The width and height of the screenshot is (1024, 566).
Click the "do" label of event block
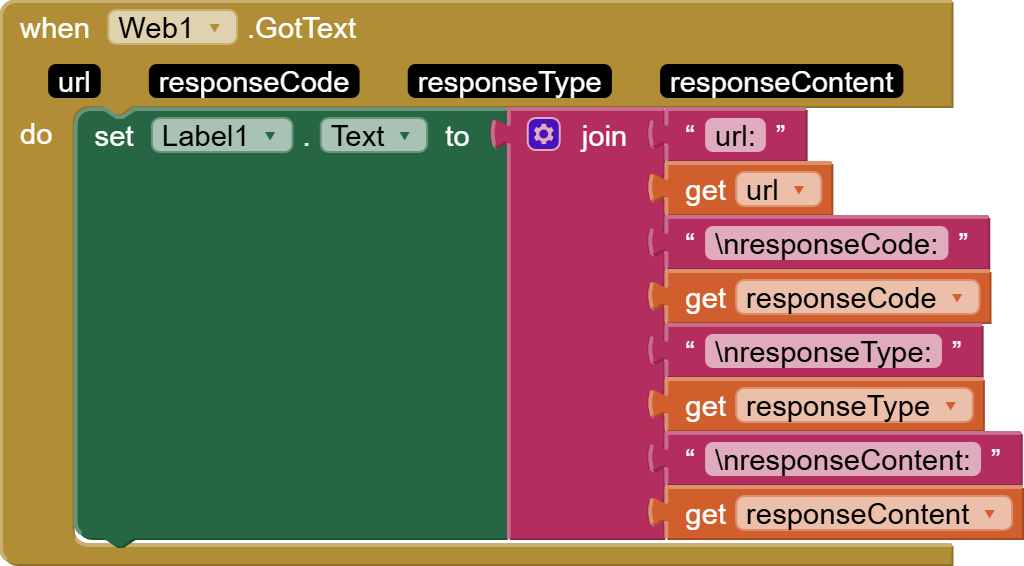pos(36,134)
